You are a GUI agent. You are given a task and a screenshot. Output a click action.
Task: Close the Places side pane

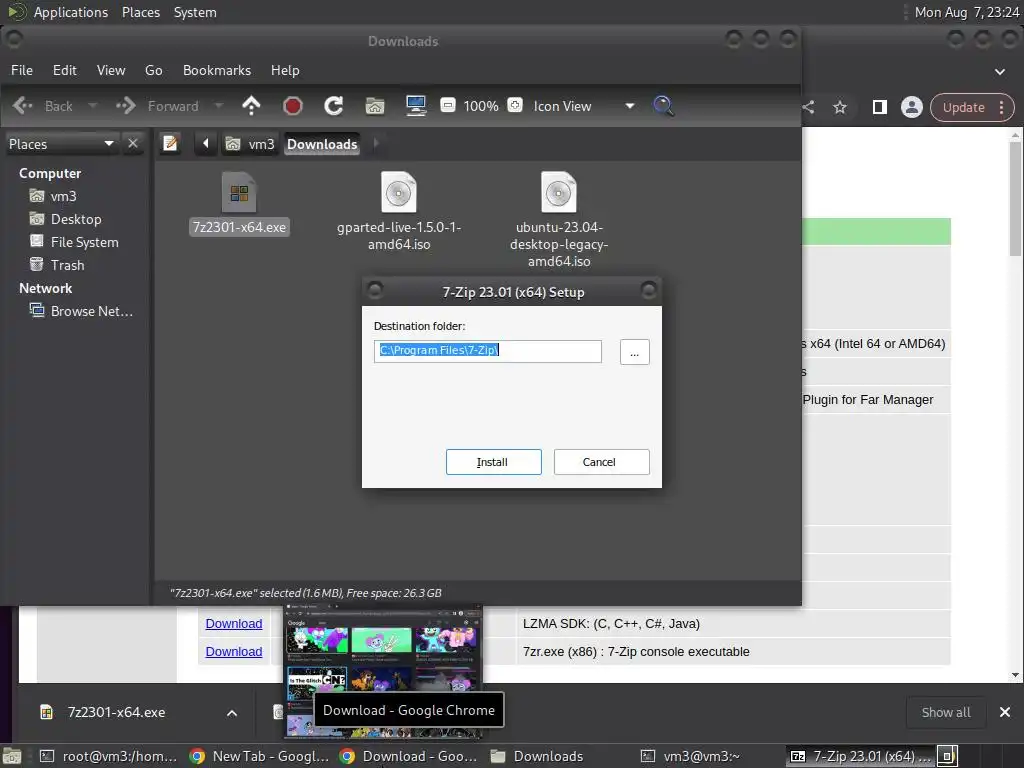pyautogui.click(x=133, y=143)
